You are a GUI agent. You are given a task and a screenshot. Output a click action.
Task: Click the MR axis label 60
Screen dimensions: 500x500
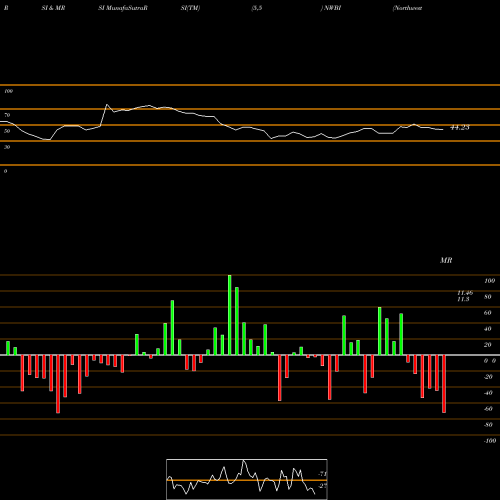(488, 313)
